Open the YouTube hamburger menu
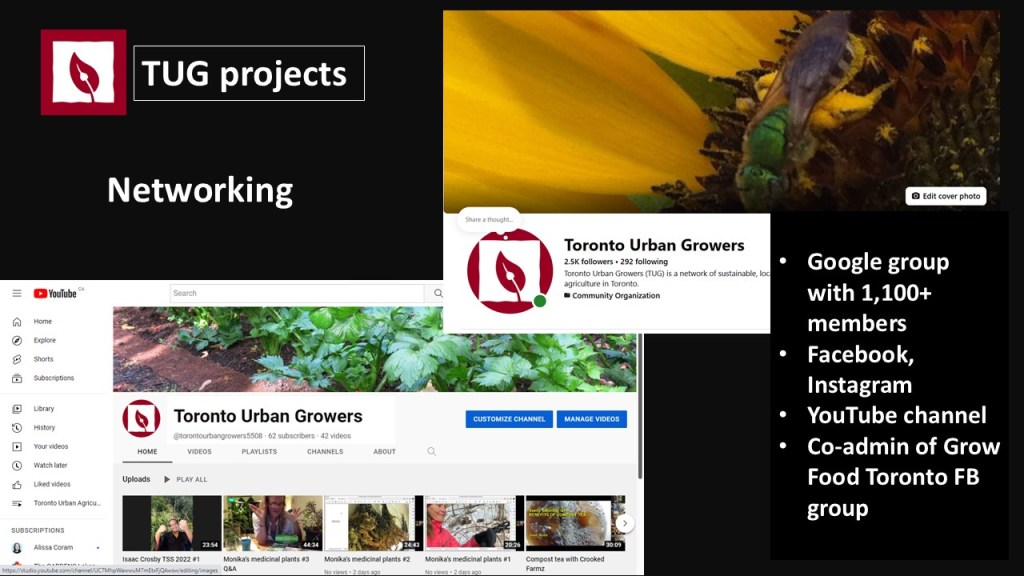 [x=17, y=293]
